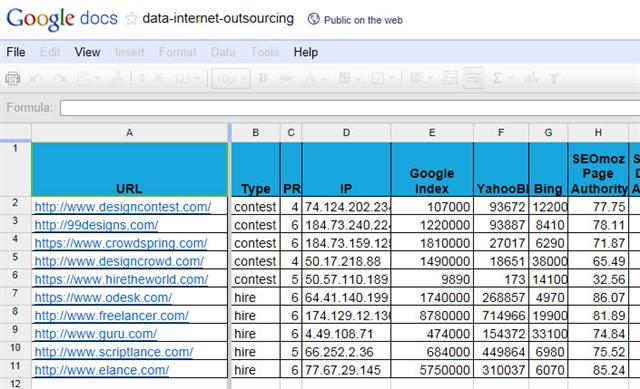The height and width of the screenshot is (389, 640).
Task: Open the crowdspring.com link
Action: 121,243
